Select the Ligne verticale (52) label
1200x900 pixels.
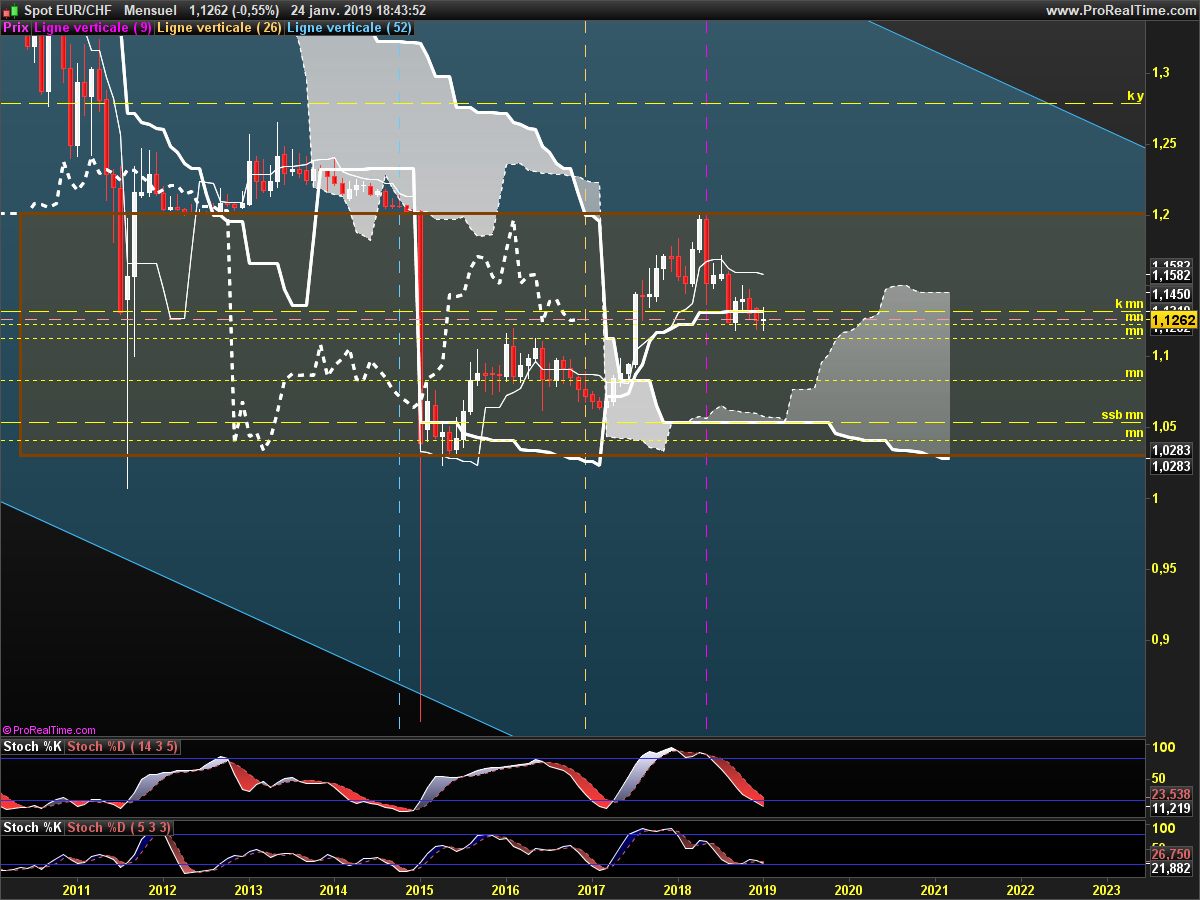pos(349,28)
